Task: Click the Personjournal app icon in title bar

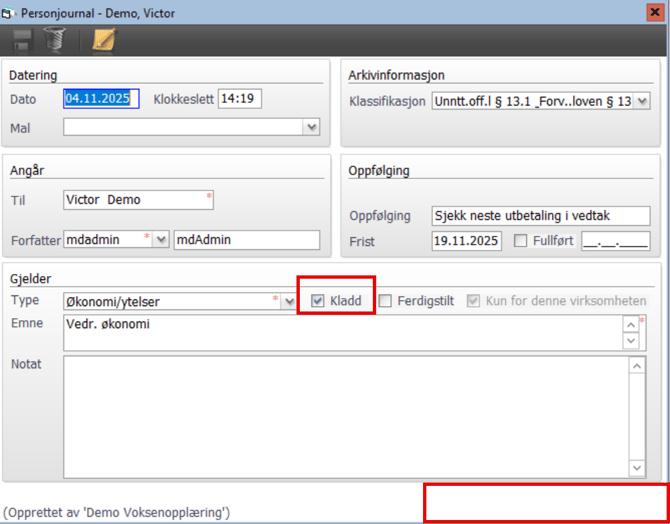Action: [10, 10]
